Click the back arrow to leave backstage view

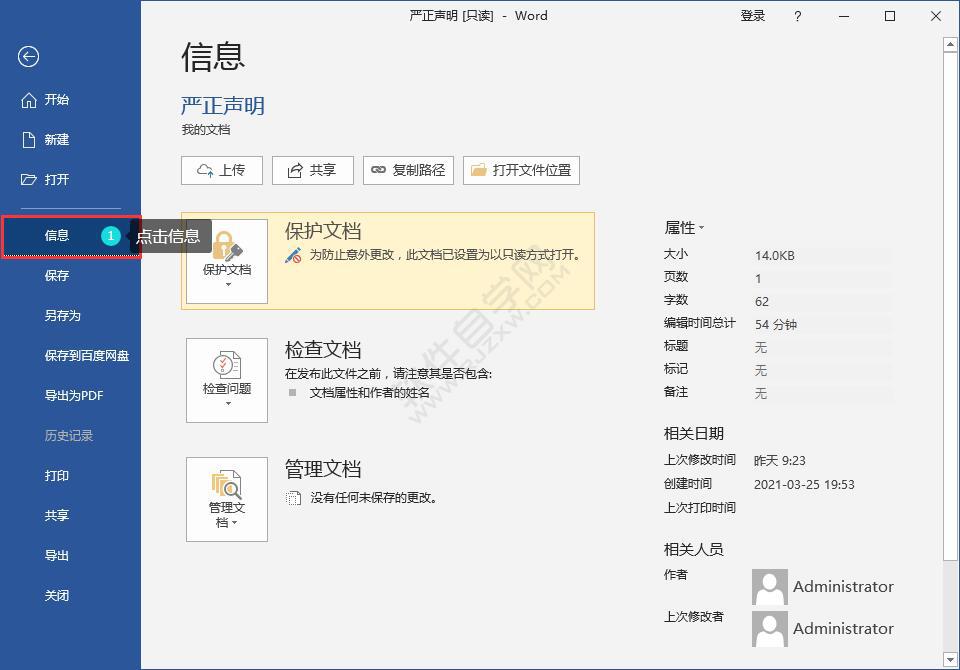tap(28, 57)
